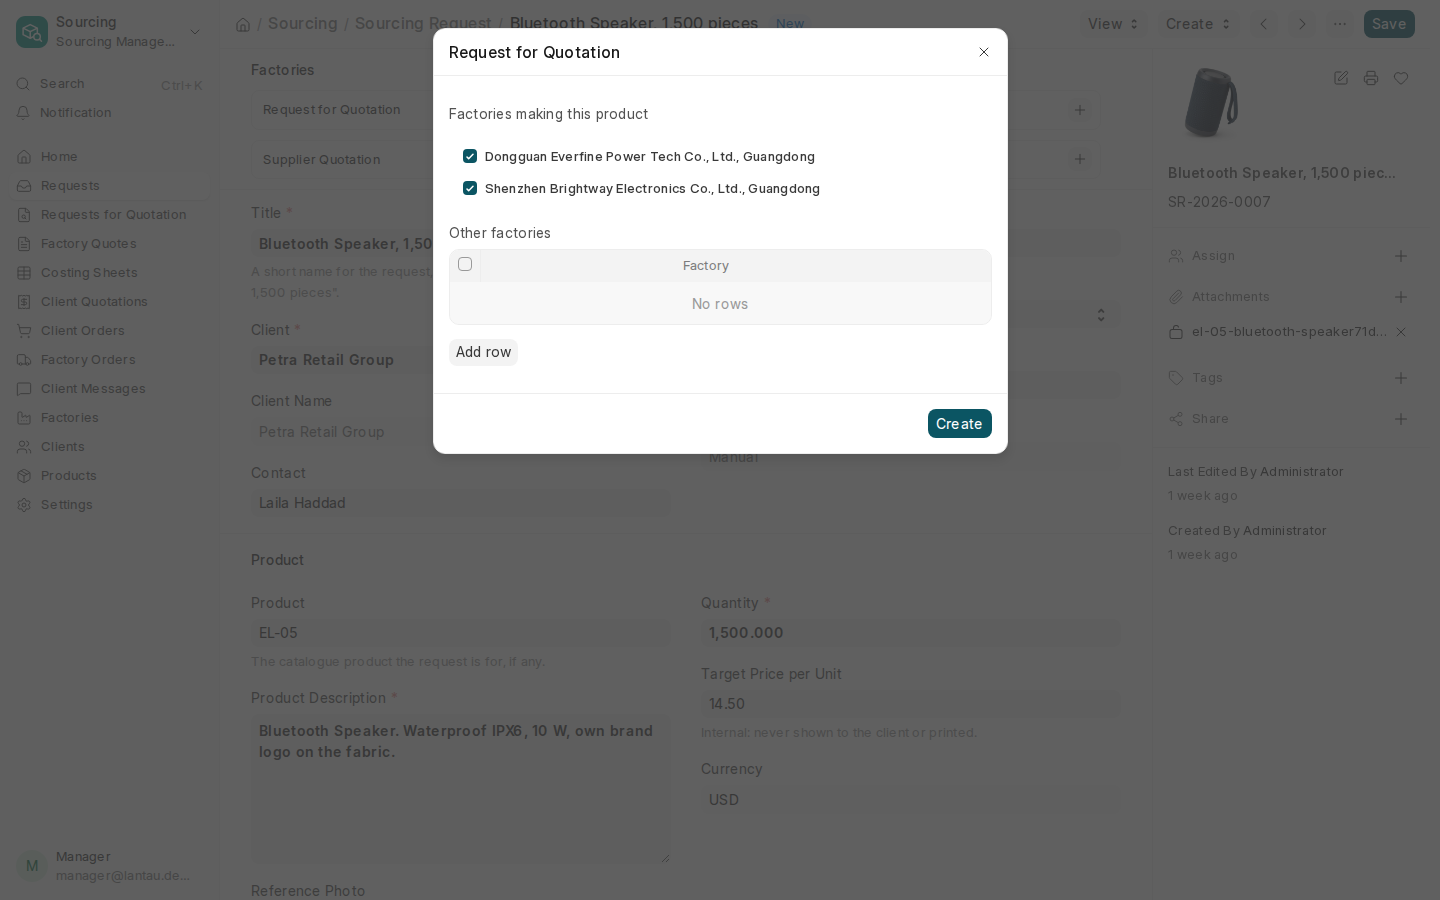This screenshot has width=1440, height=900.
Task: Click the Bluetooth speaker product thumbnail
Action: click(x=1211, y=102)
